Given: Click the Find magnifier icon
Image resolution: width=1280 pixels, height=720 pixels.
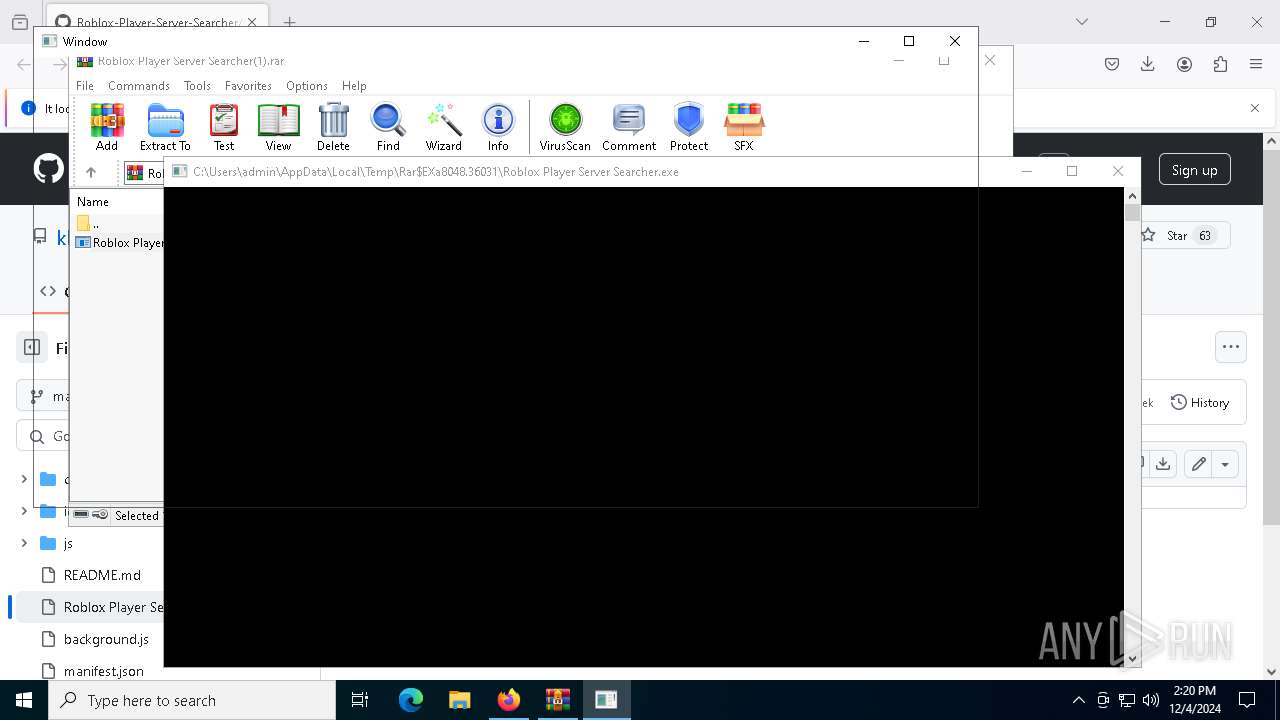Looking at the screenshot, I should 388,127.
